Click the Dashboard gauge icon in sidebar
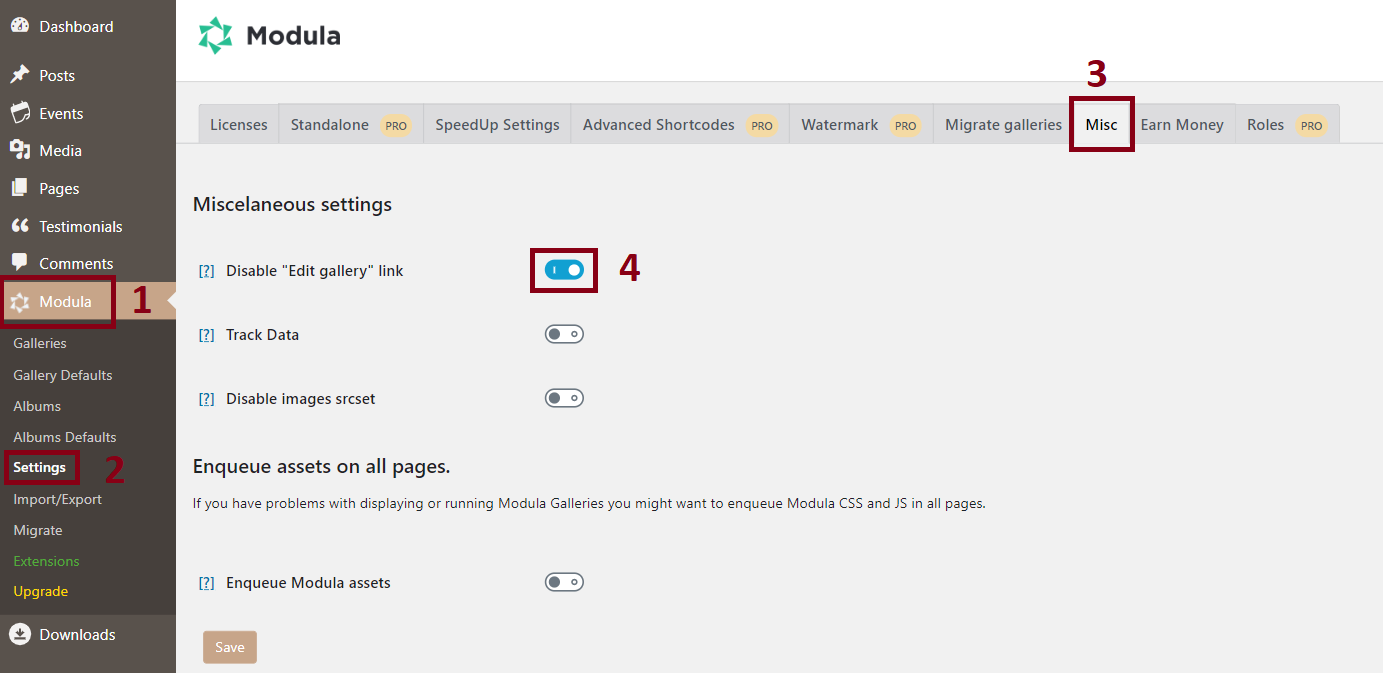 point(20,25)
